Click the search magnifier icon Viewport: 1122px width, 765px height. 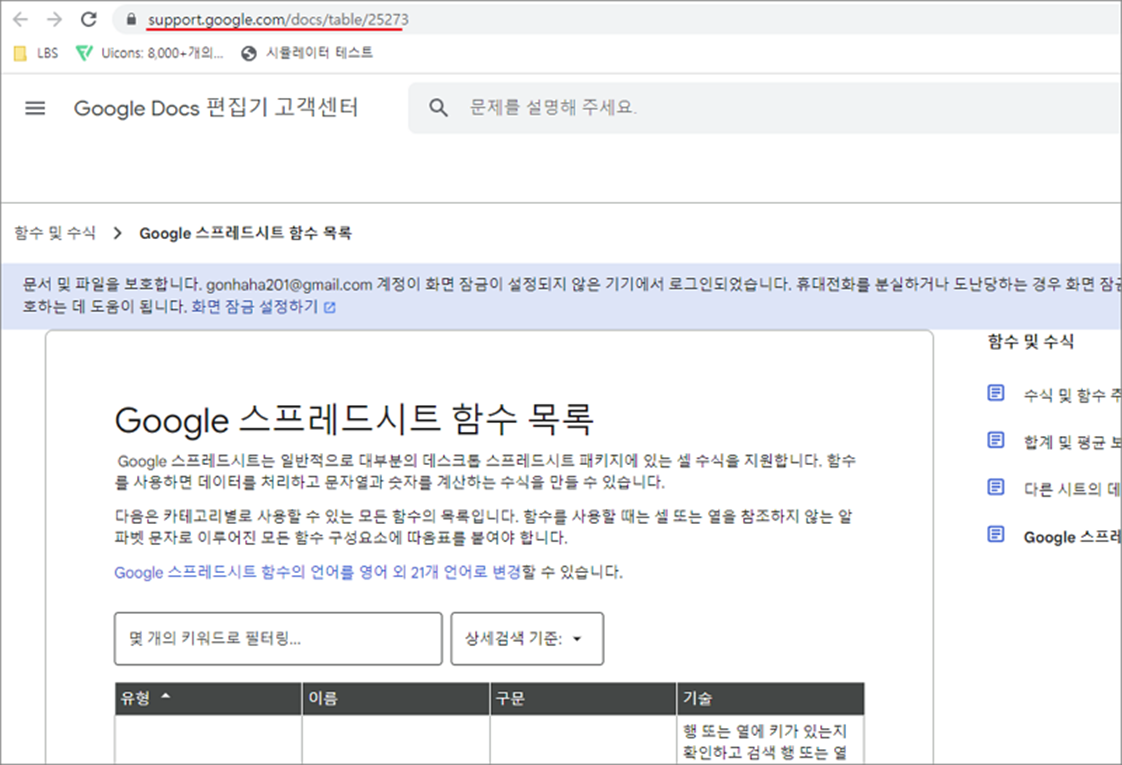438,108
